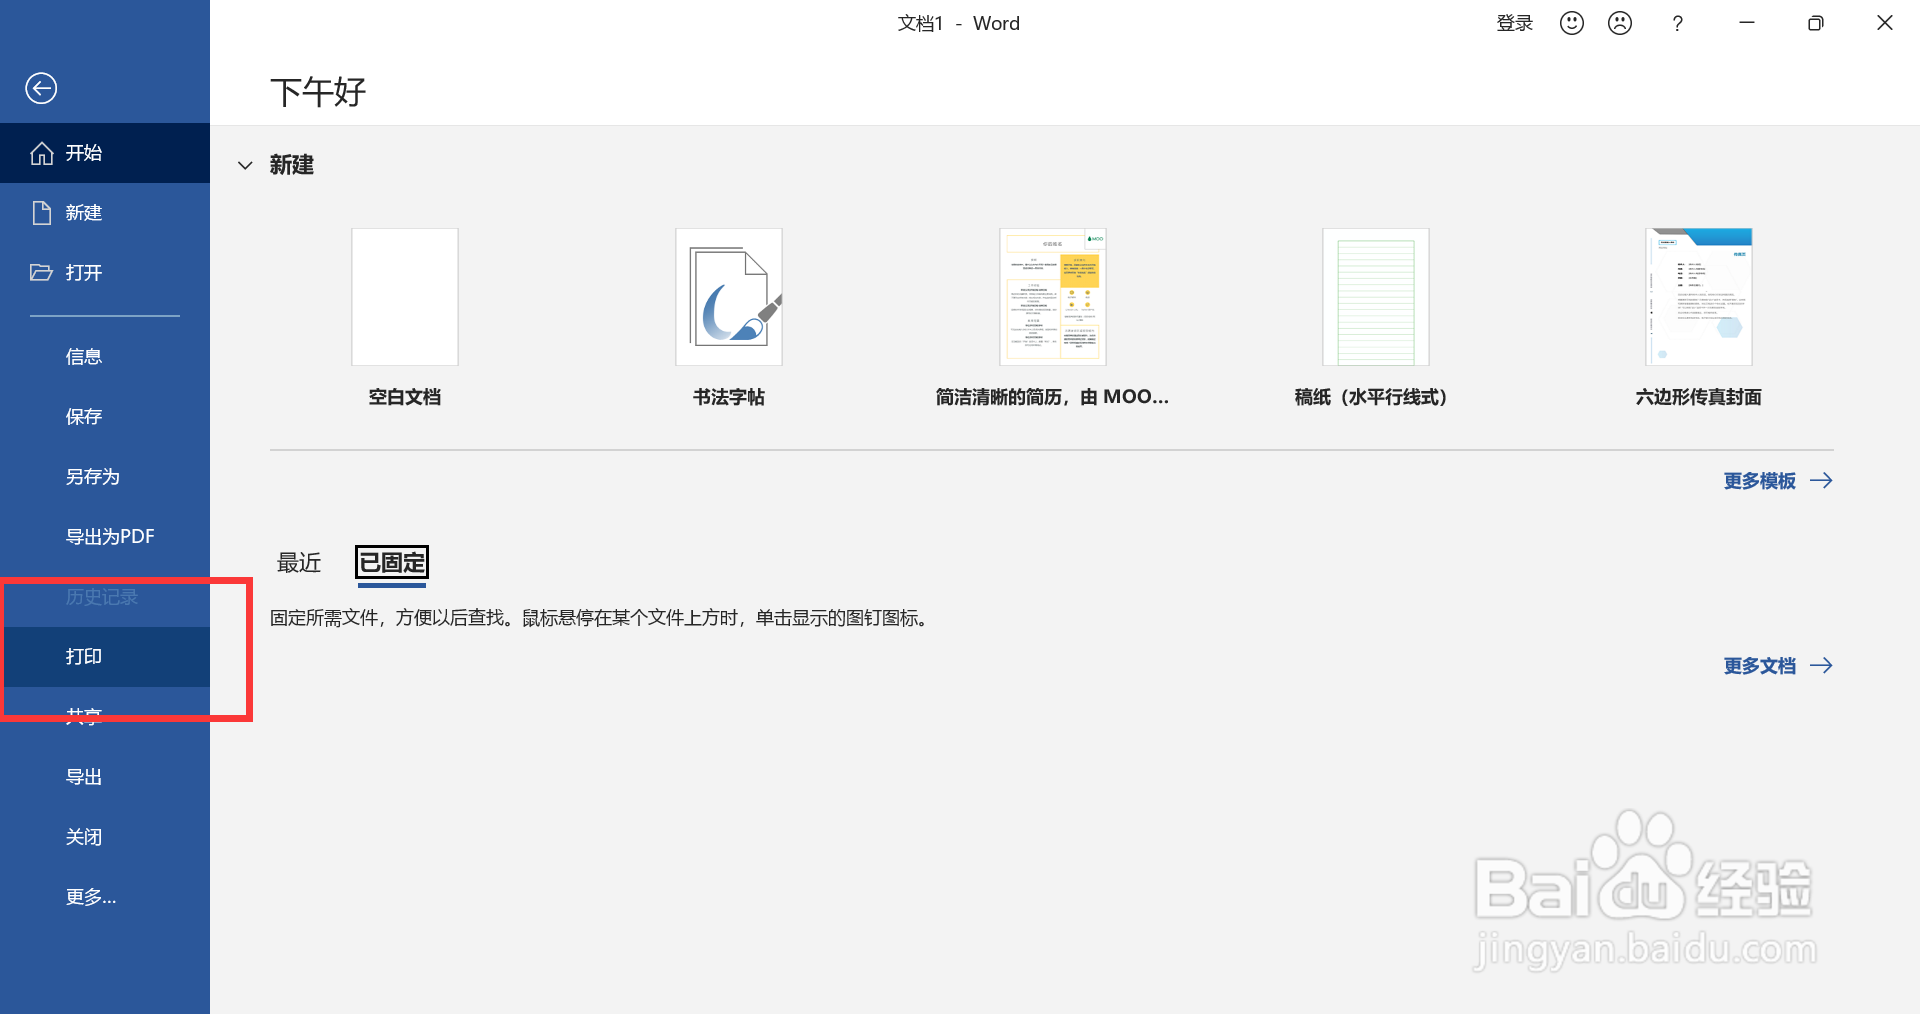Image resolution: width=1920 pixels, height=1014 pixels.
Task: Switch to the 最近 recent files tab
Action: click(298, 563)
